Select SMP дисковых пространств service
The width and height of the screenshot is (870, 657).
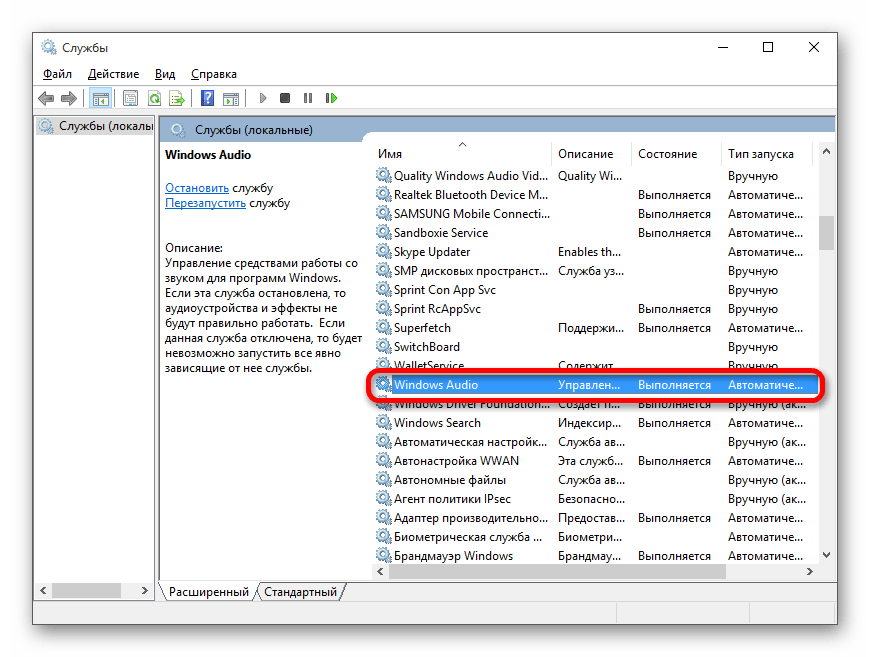[595, 271]
